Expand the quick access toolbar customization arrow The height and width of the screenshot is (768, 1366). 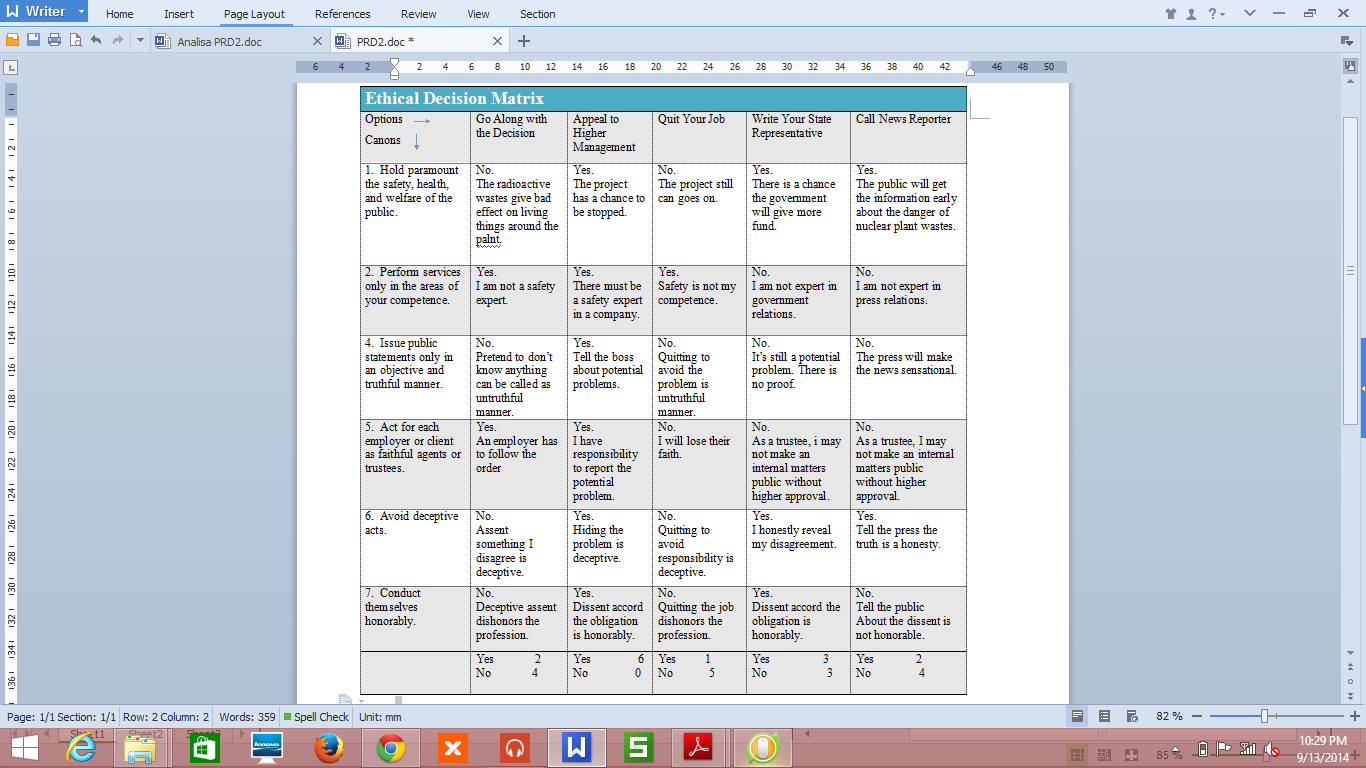(x=139, y=40)
